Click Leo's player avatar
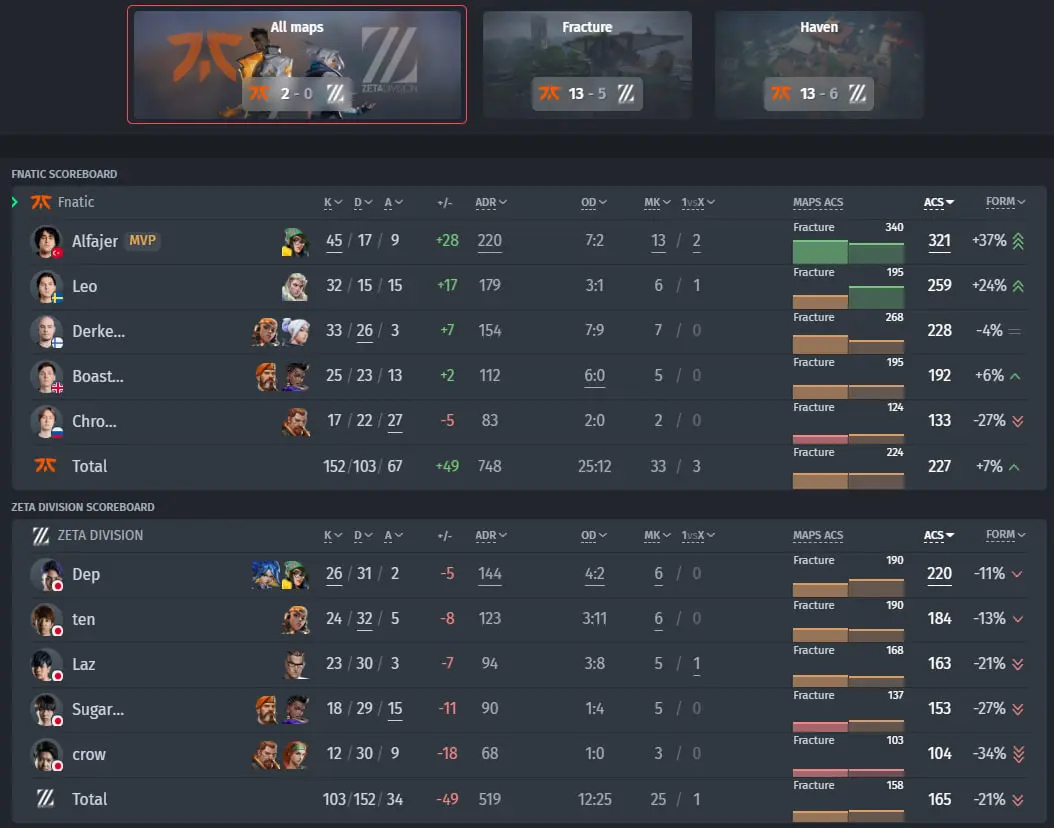 point(46,286)
